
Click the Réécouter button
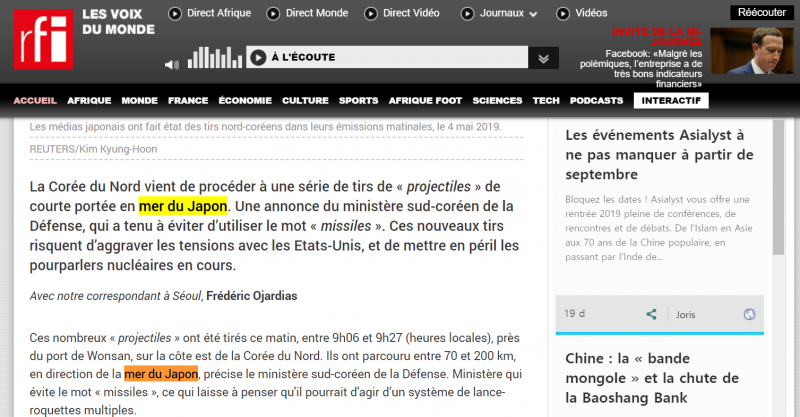[761, 12]
